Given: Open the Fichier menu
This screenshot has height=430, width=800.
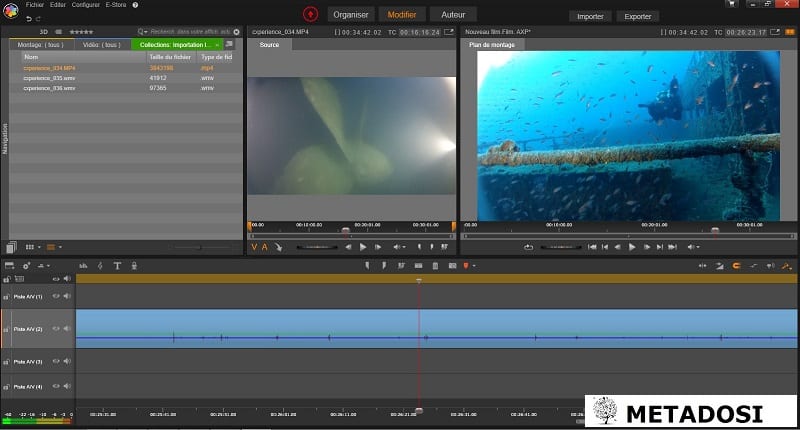Looking at the screenshot, I should click(35, 5).
